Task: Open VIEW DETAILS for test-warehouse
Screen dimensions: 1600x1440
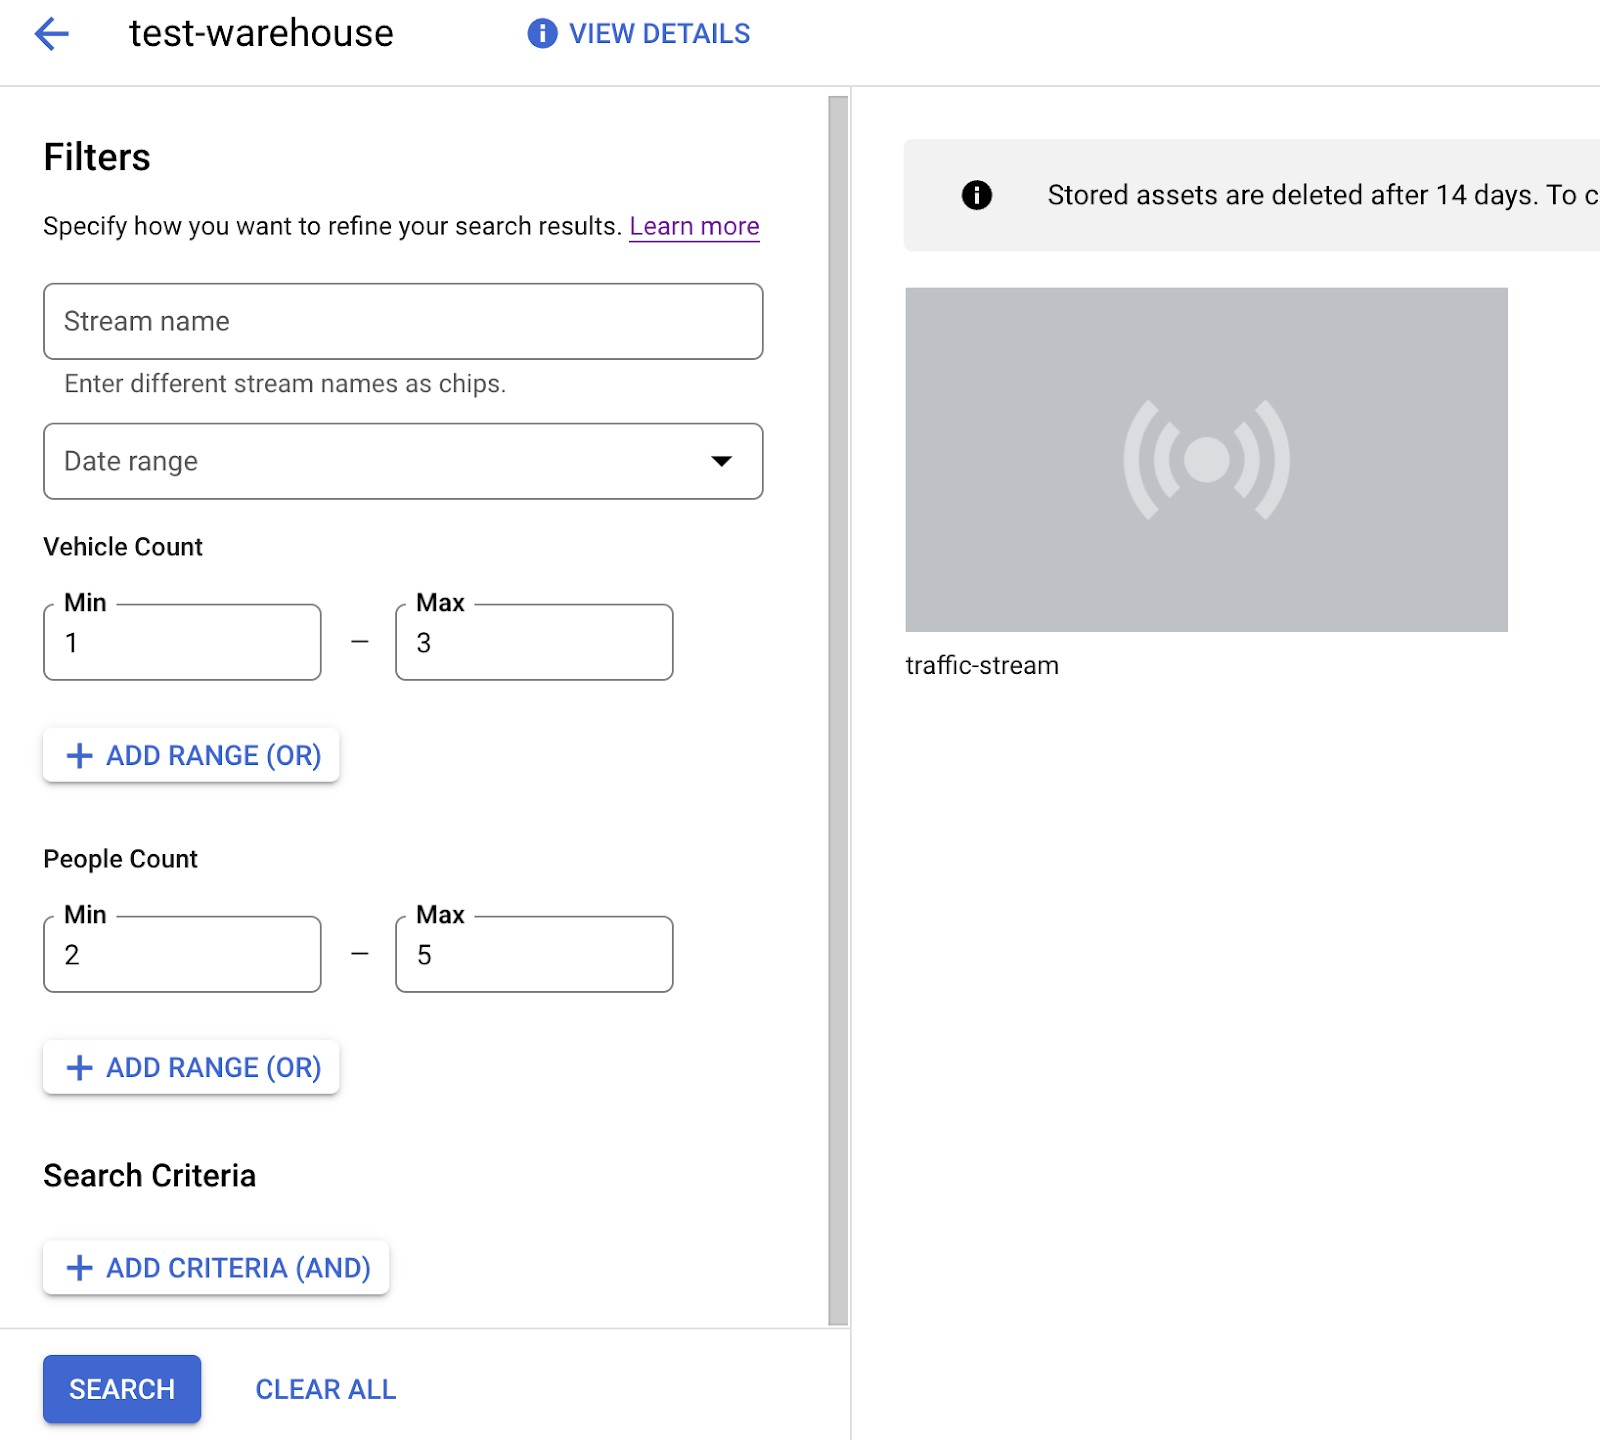Action: pos(659,34)
